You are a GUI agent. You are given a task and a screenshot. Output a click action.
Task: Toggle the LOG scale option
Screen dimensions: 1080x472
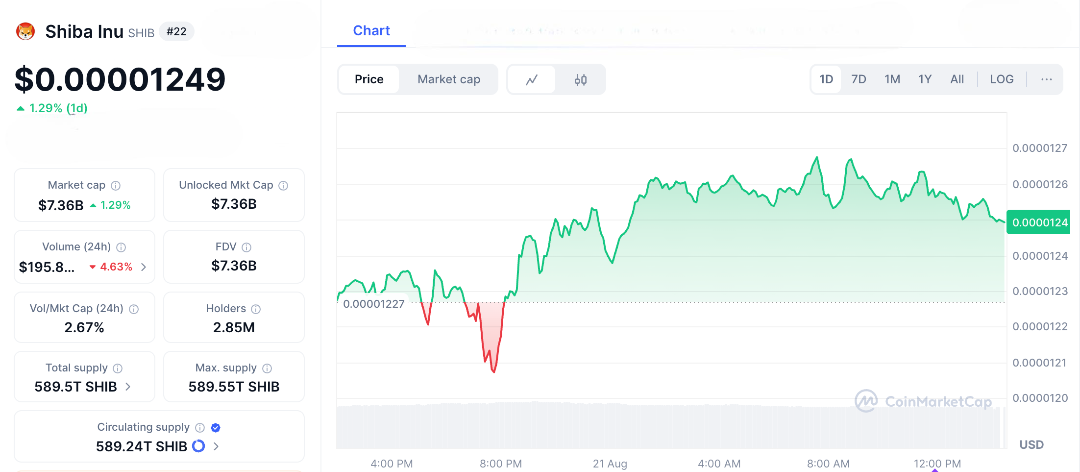[x=1001, y=80]
